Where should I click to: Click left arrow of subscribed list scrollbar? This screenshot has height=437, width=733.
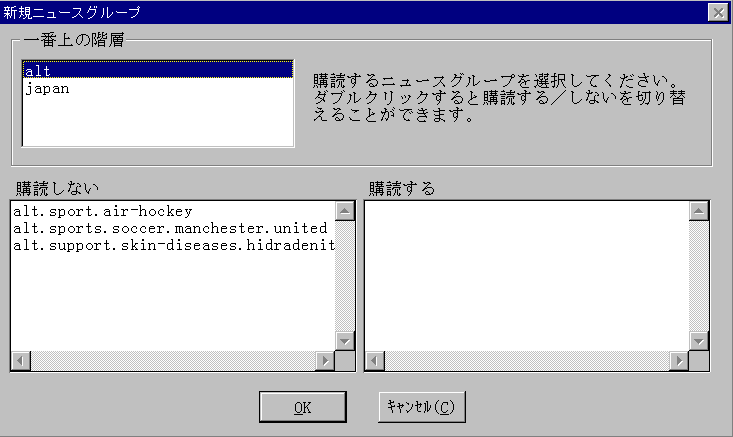(375, 361)
